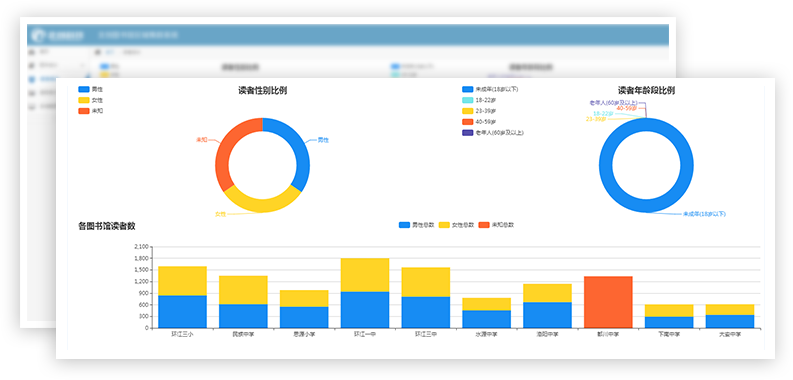The height and width of the screenshot is (380, 793).
Task: Toggle 男性总数 legend above the bar chart
Action: pyautogui.click(x=417, y=225)
